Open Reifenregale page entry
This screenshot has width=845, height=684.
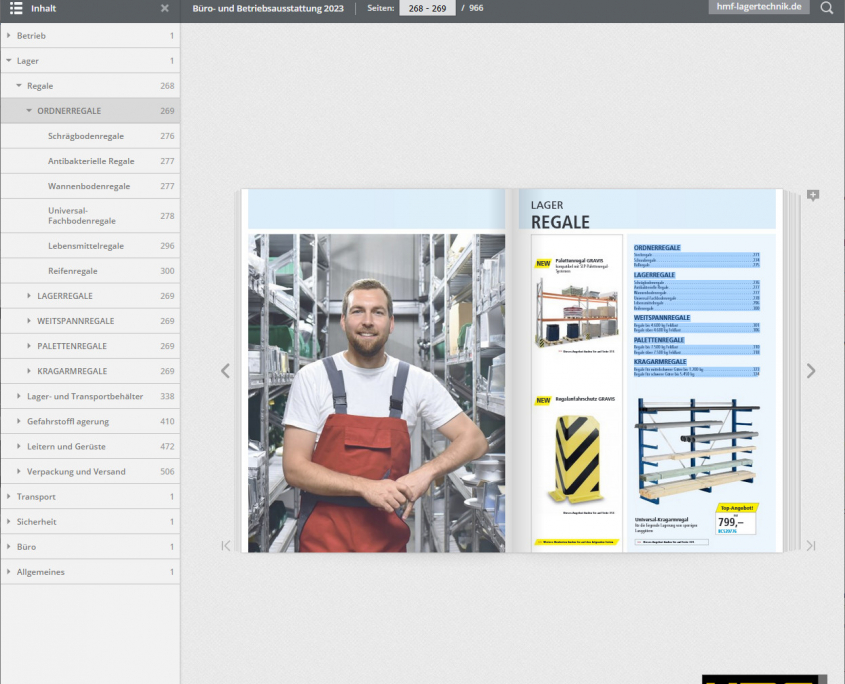(x=73, y=271)
